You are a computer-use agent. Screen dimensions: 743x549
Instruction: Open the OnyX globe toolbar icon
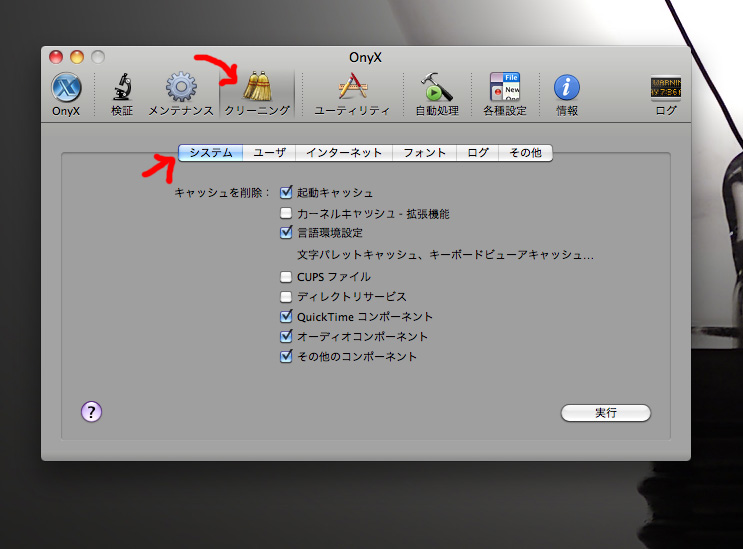(x=66, y=88)
